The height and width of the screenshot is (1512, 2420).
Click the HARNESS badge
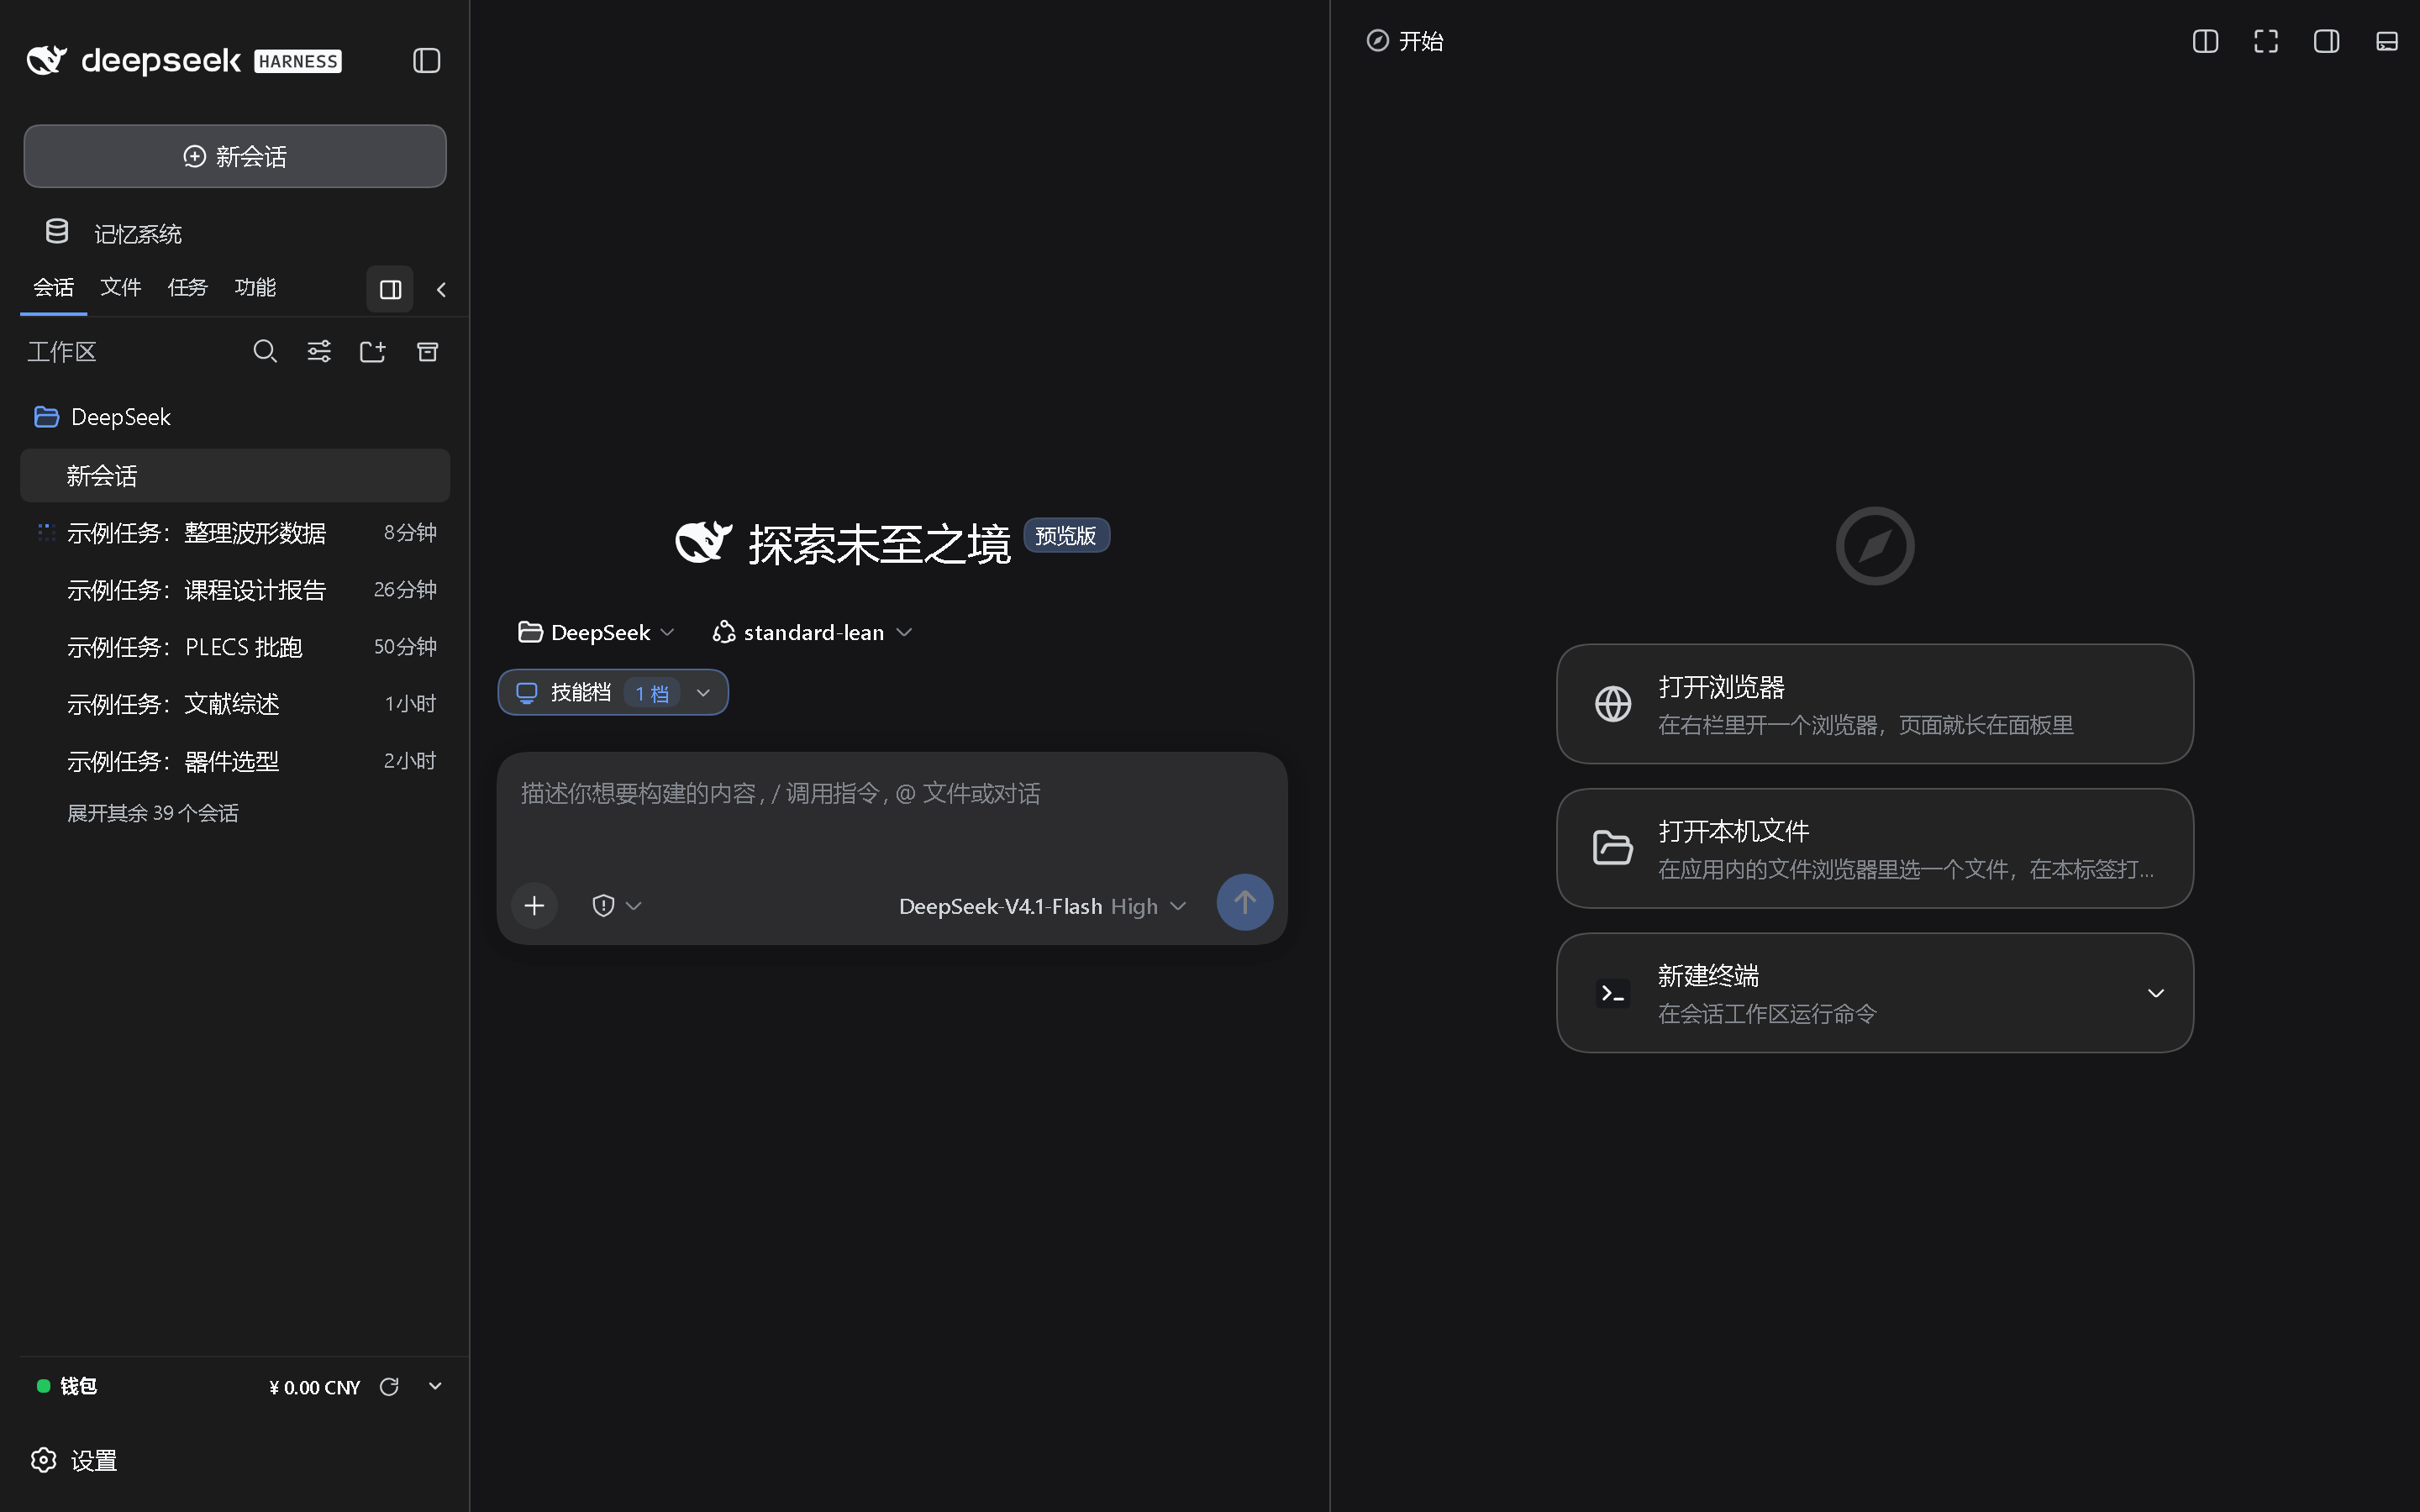click(x=298, y=61)
